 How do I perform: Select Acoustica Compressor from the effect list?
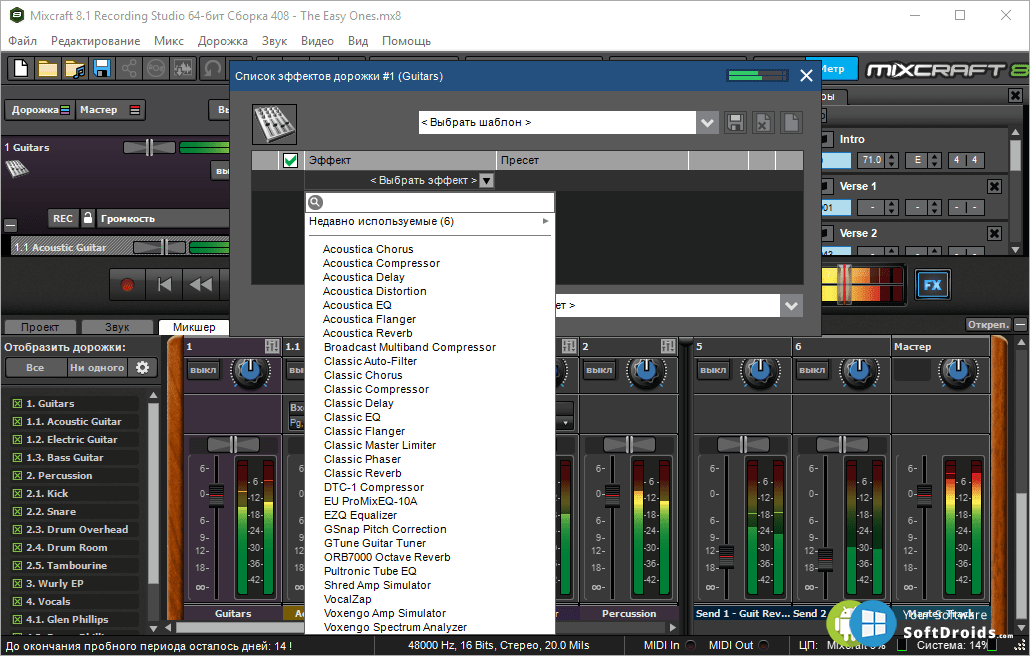[382, 263]
